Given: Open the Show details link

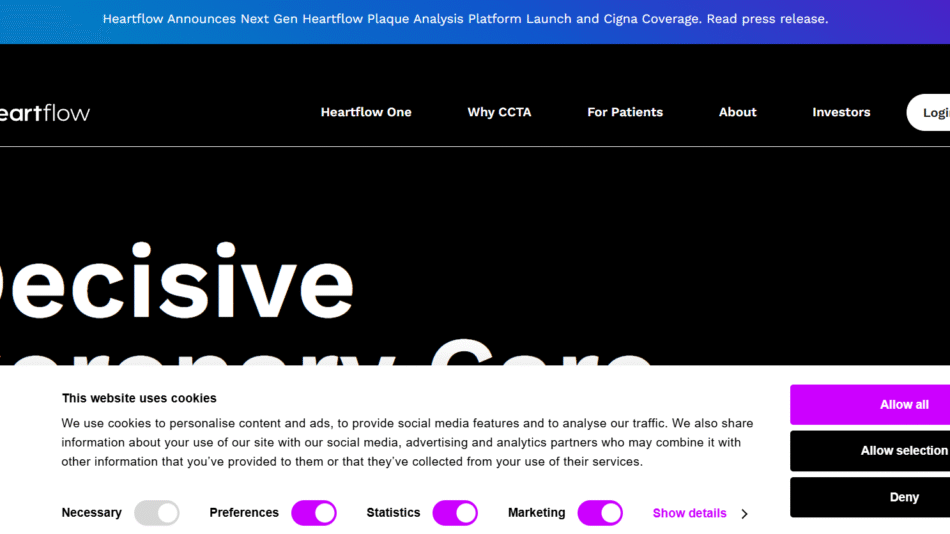Looking at the screenshot, I should pos(689,513).
